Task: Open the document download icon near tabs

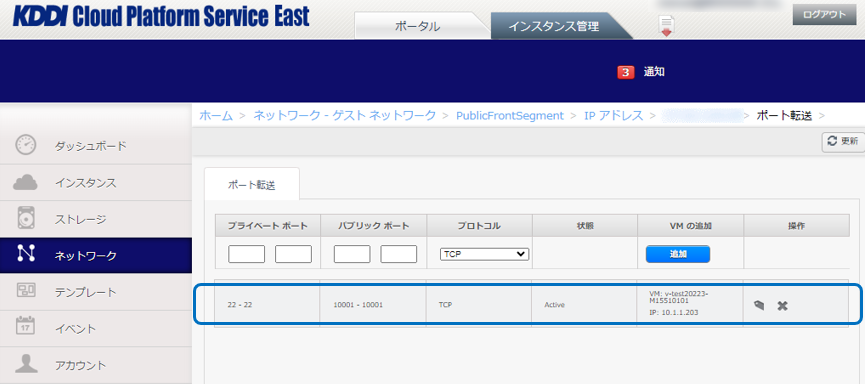Action: (667, 26)
